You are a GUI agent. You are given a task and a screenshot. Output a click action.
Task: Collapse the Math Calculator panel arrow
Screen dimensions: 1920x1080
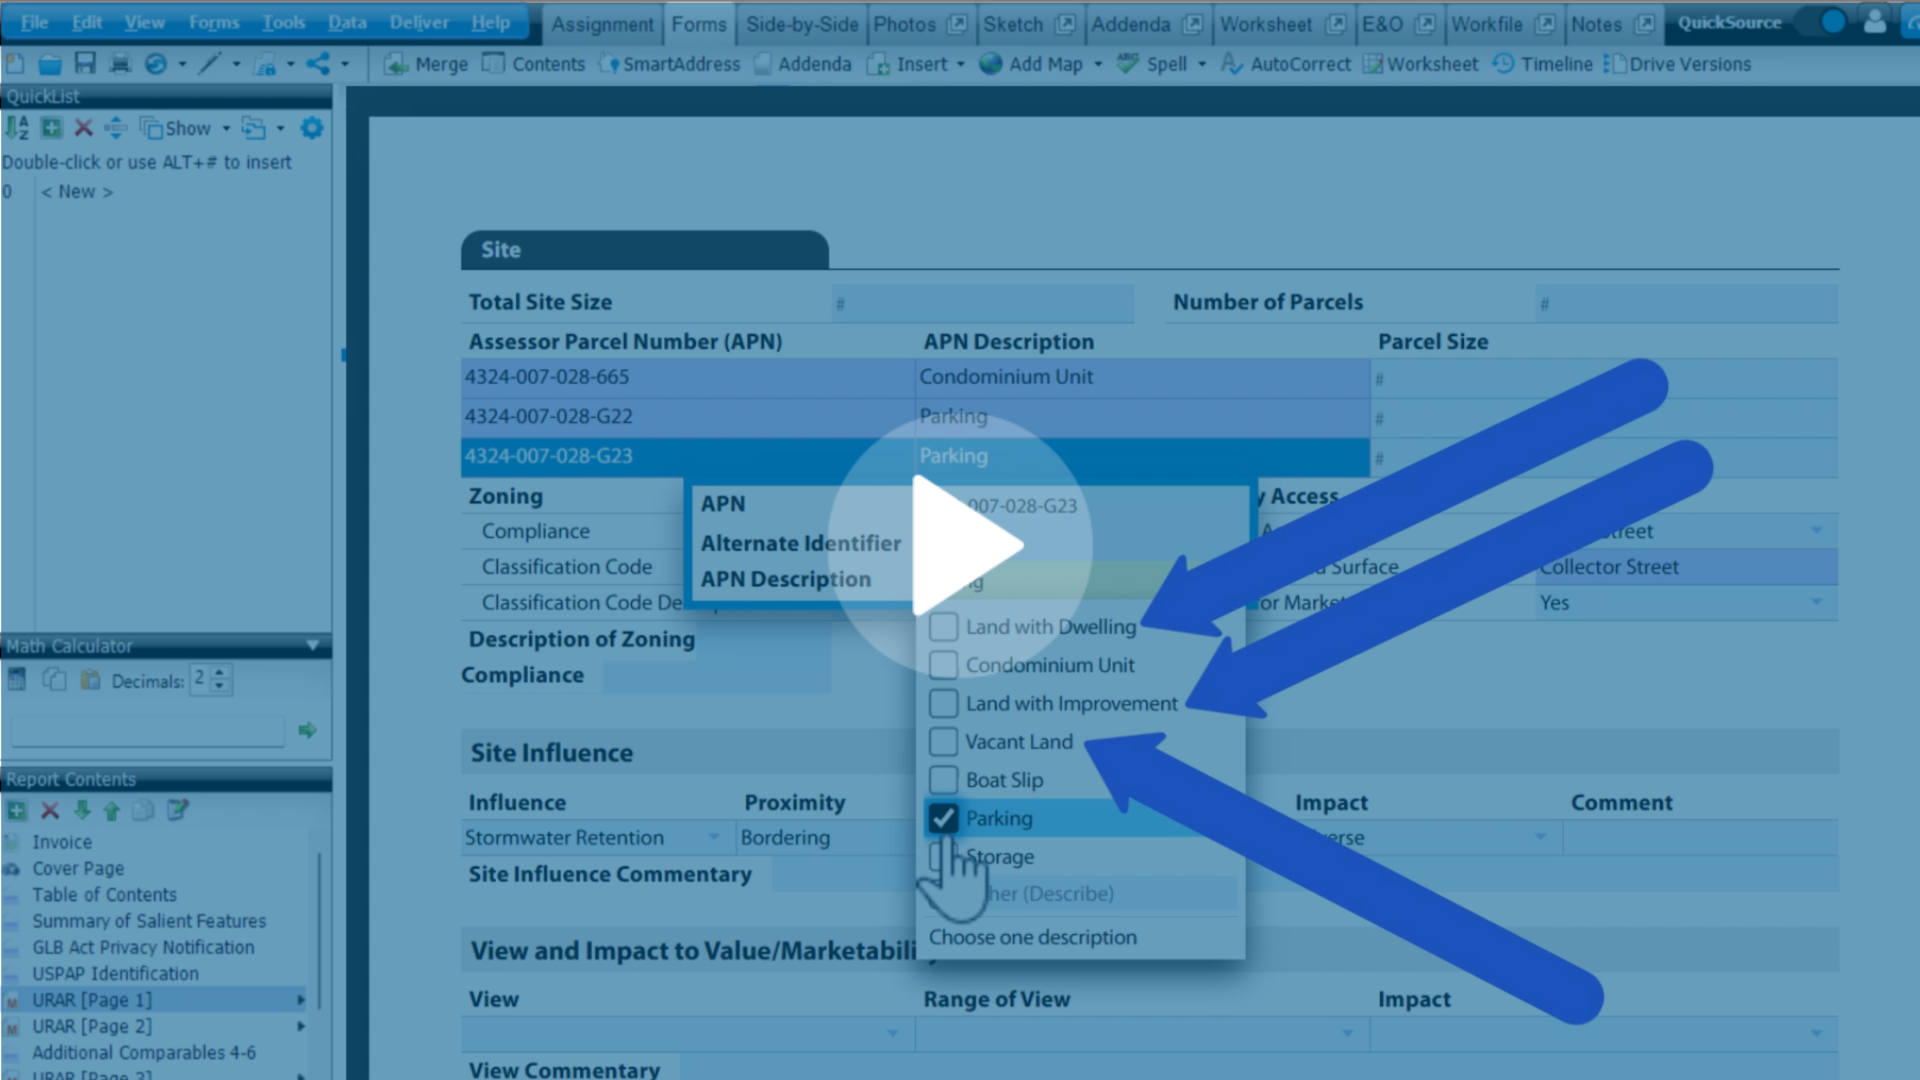312,646
